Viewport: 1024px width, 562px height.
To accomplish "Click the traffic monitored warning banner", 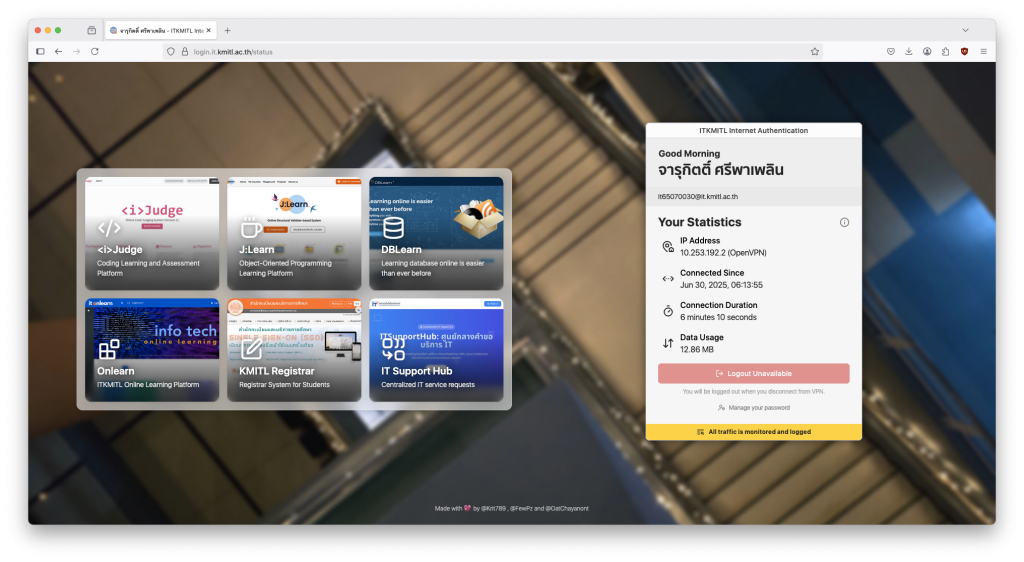I will pos(754,431).
